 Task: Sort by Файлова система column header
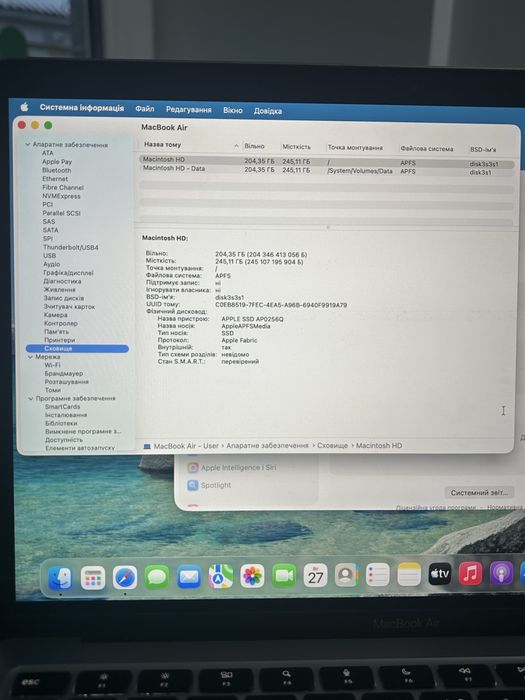426,148
